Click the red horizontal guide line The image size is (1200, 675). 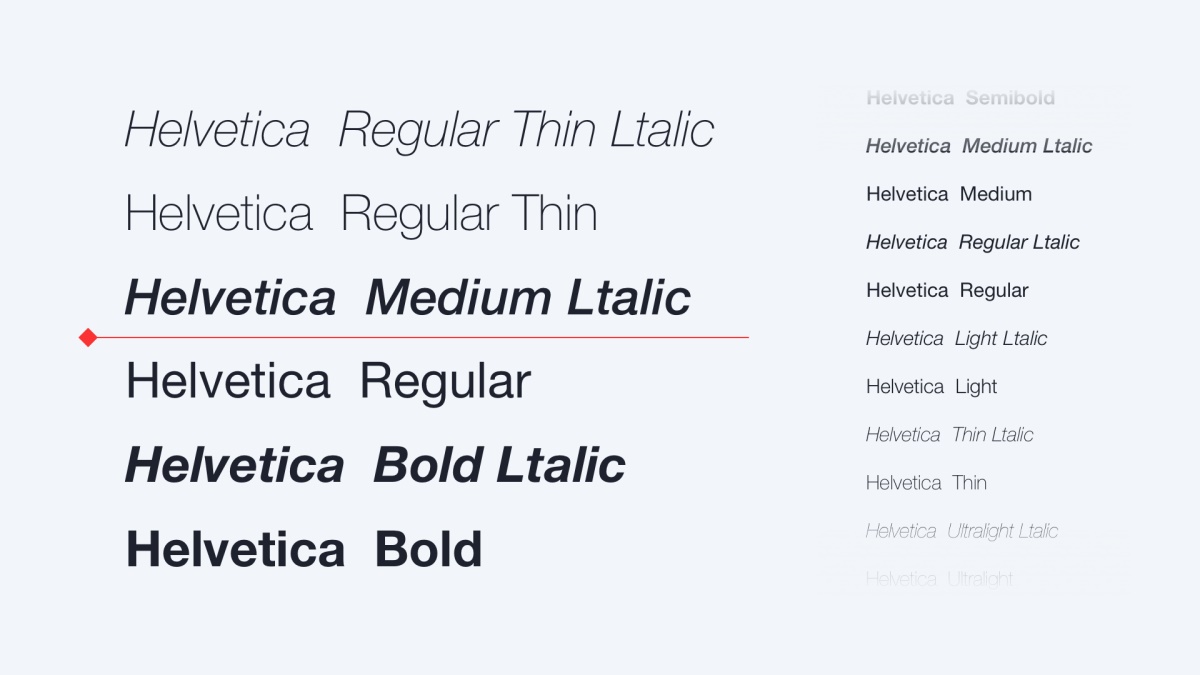point(420,338)
